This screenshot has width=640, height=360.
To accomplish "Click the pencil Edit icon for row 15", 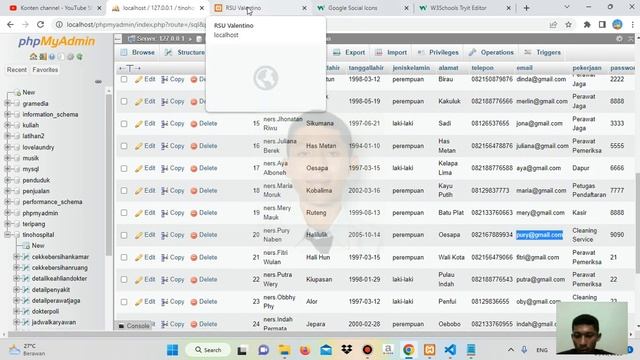I will pyautogui.click(x=139, y=123).
